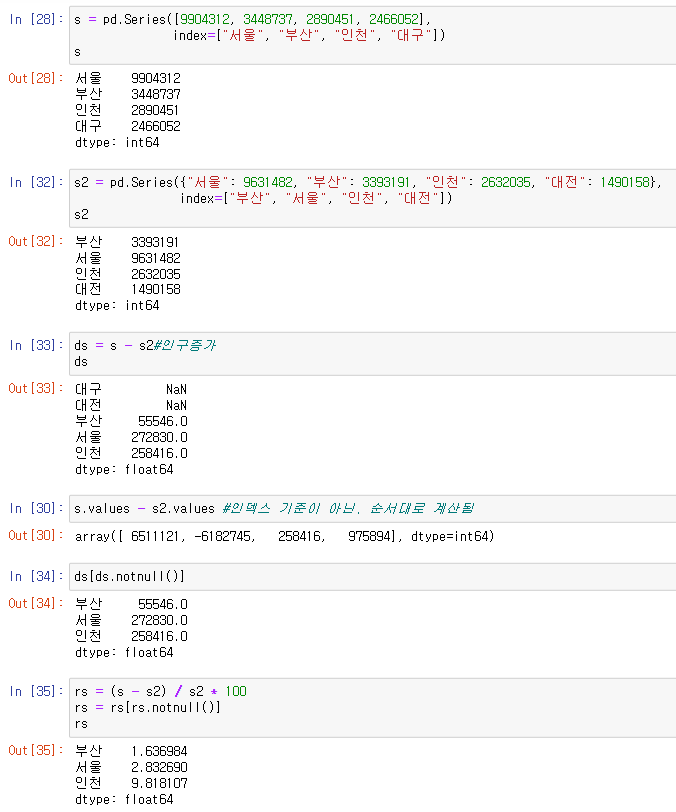The width and height of the screenshot is (676, 812).
Task: Click 258416.0 in Out [33]
Action: click(160, 454)
